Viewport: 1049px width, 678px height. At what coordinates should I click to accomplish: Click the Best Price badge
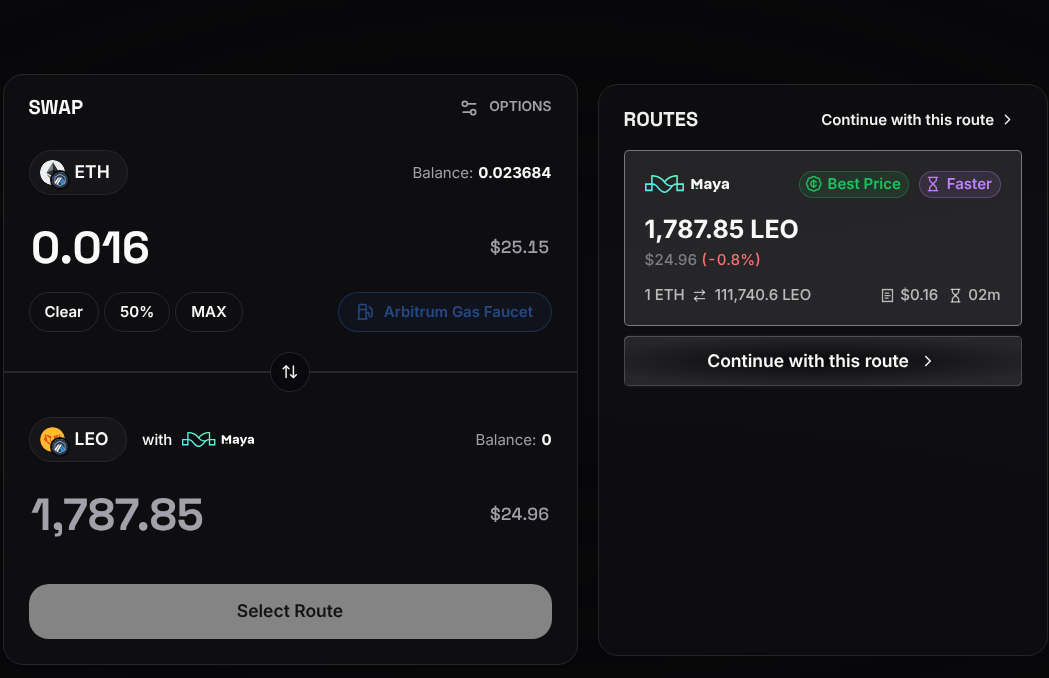pos(854,184)
